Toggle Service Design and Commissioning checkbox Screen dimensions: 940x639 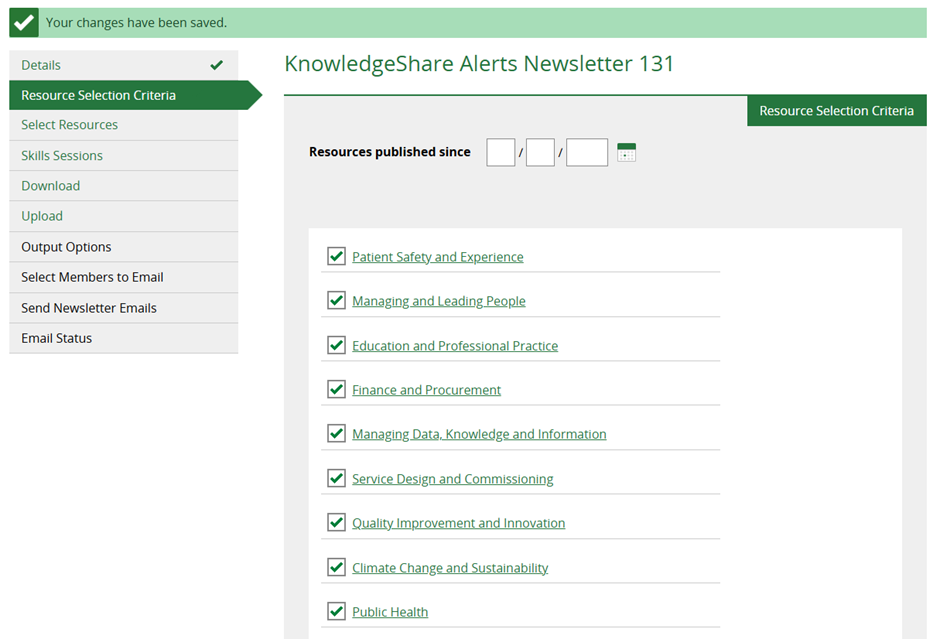tap(336, 478)
